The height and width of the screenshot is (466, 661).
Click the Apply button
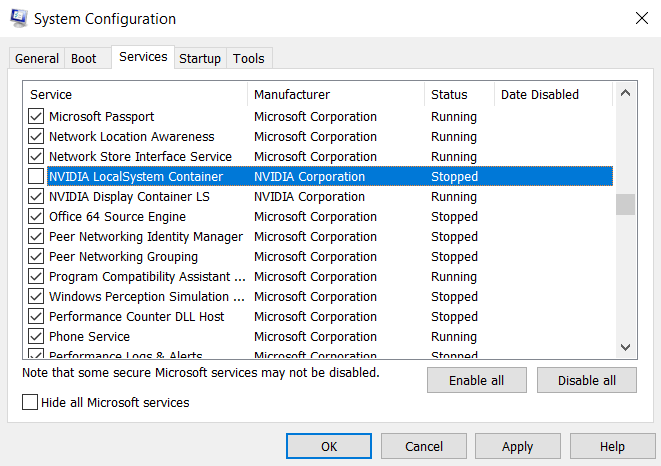point(517,446)
